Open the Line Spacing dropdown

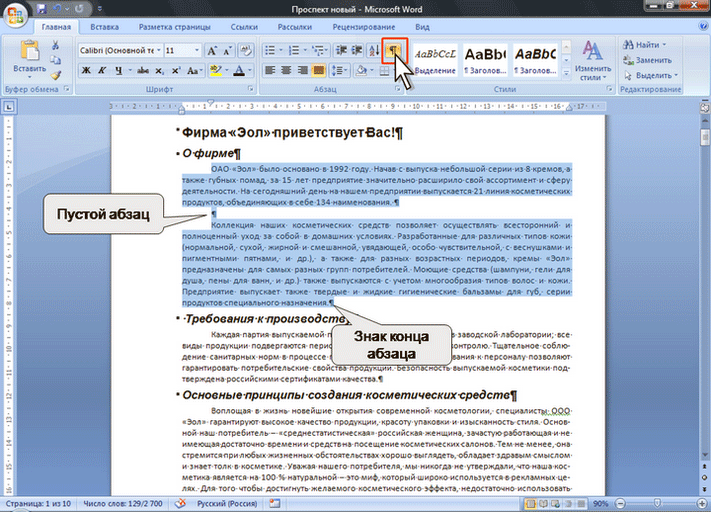[339, 70]
